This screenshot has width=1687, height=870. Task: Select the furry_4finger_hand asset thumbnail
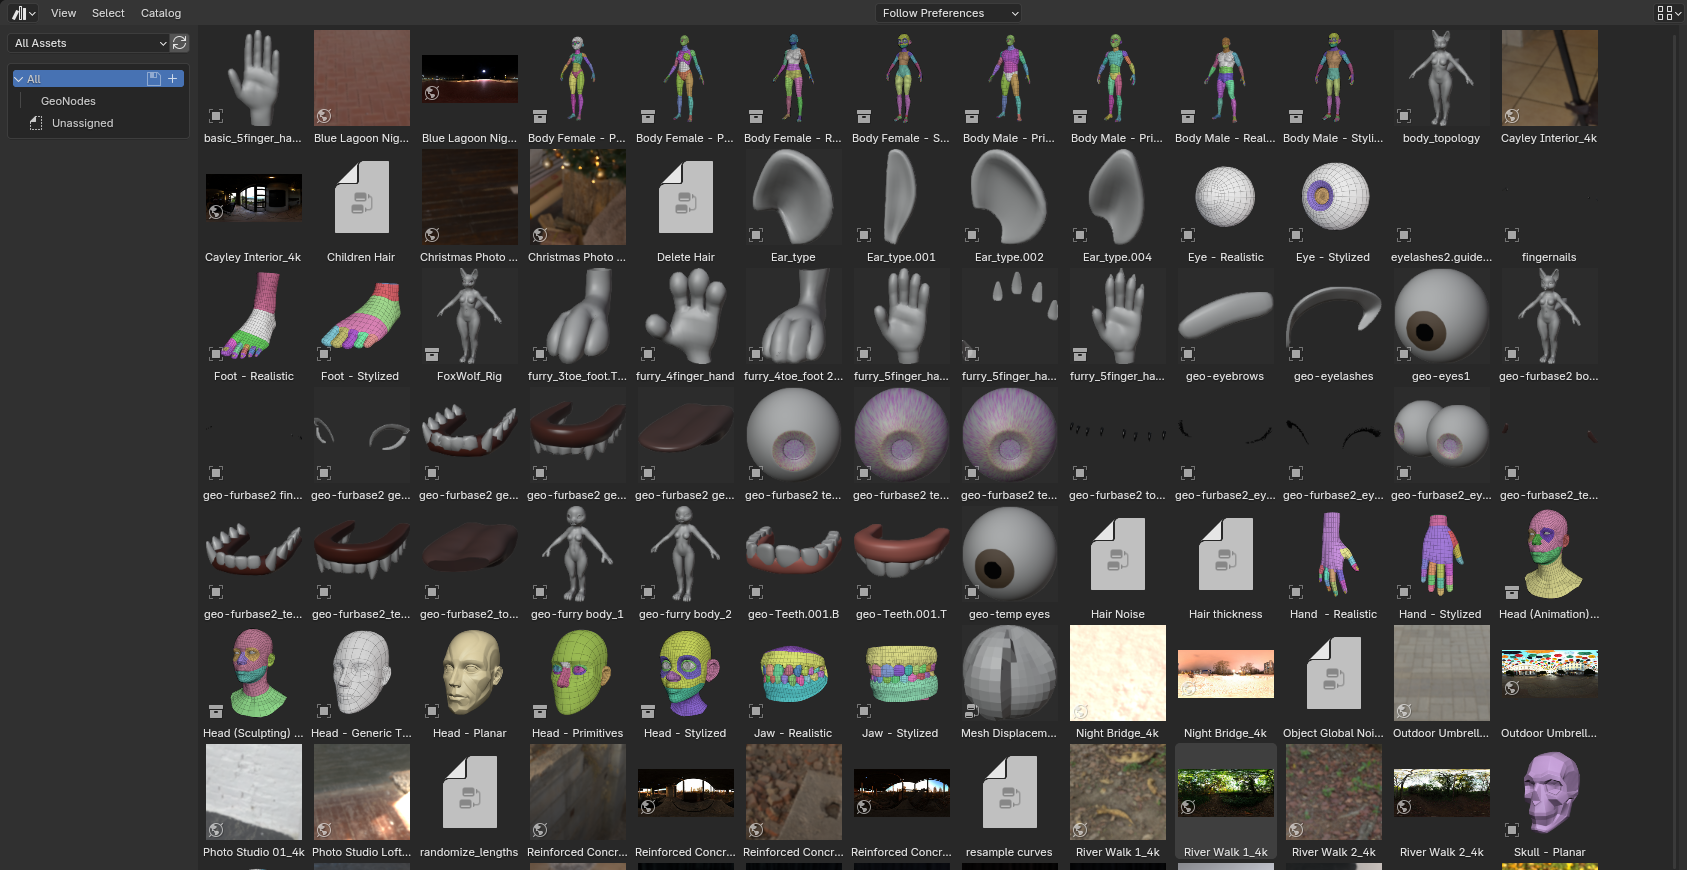[x=686, y=316]
